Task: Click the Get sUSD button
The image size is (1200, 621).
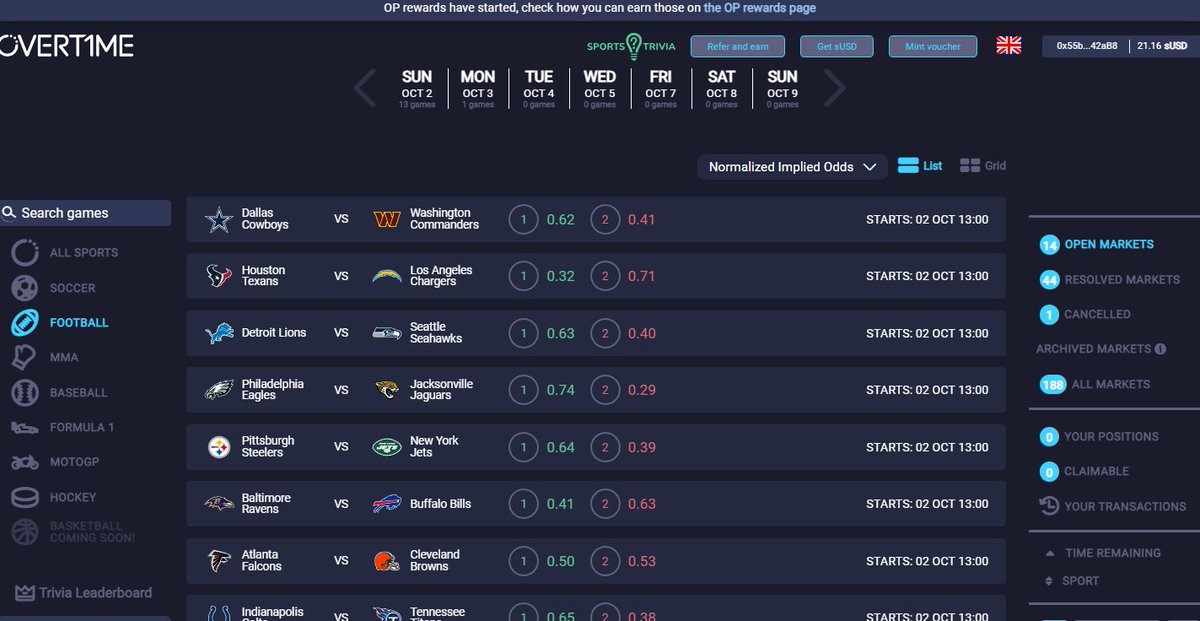Action: (x=837, y=46)
